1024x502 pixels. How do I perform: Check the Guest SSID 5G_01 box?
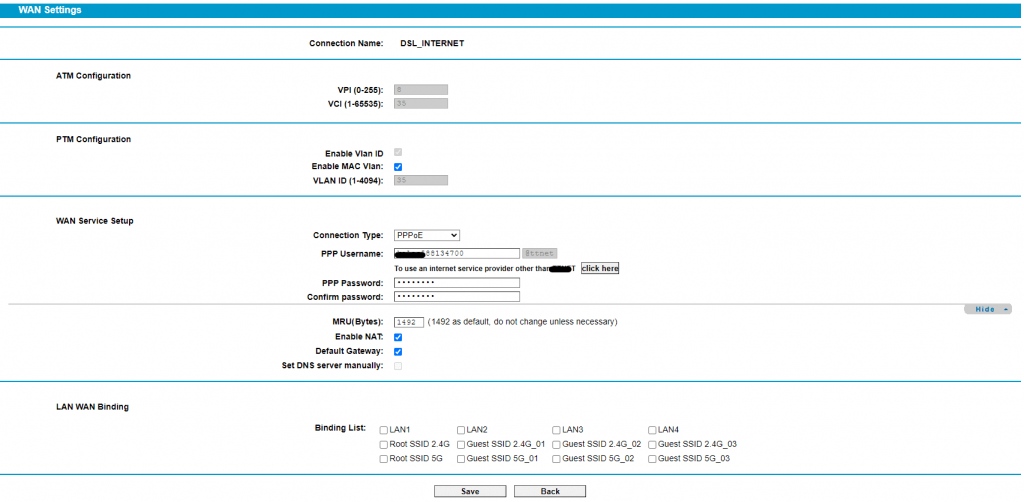(461, 459)
